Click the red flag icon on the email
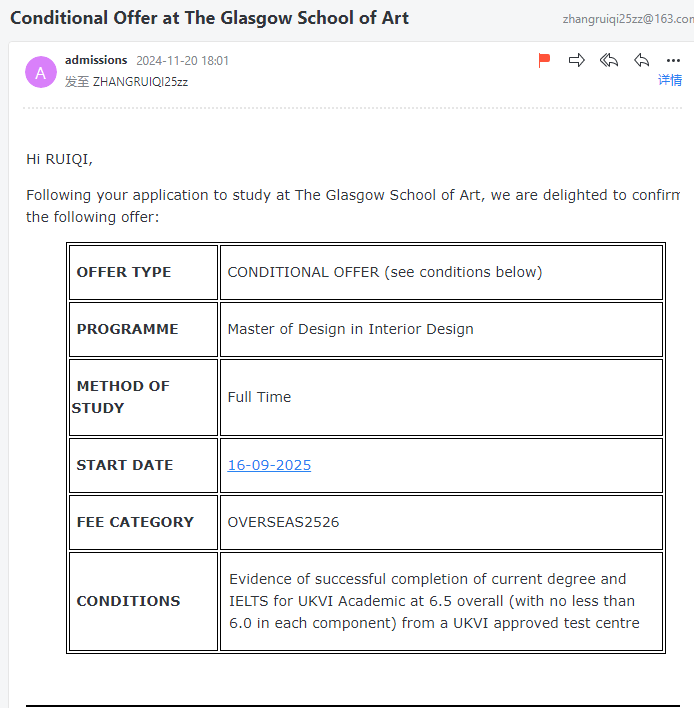The image size is (694, 708). coord(544,60)
